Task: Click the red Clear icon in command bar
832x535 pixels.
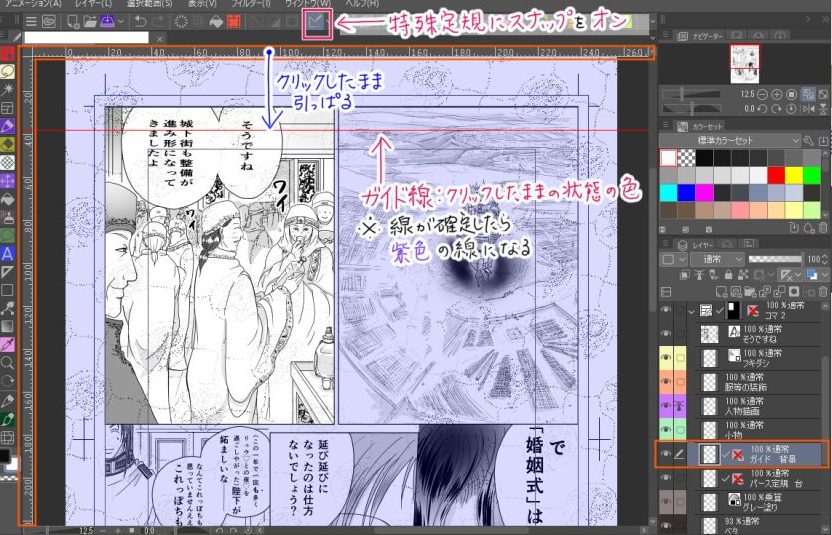Action: point(233,22)
